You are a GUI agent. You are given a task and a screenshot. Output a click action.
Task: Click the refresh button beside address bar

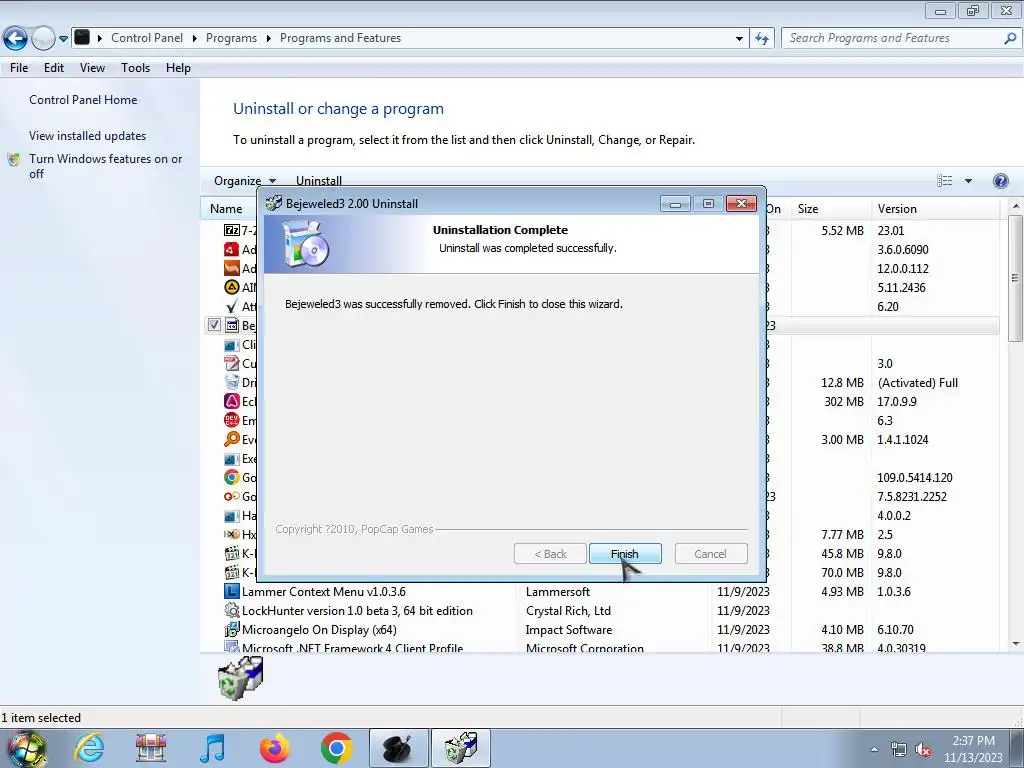pyautogui.click(x=762, y=39)
